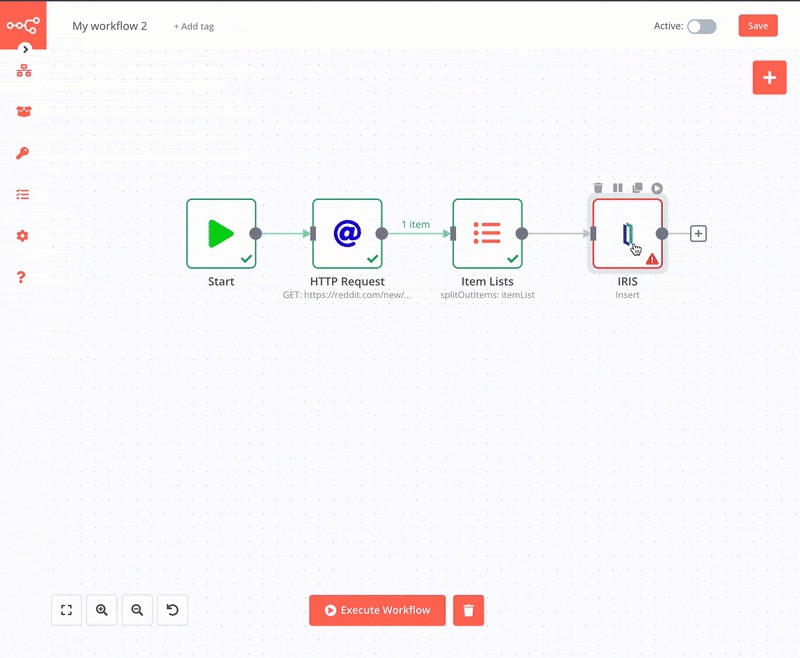800x658 pixels.
Task: Click the delete icon above IRIS node
Action: pos(598,188)
